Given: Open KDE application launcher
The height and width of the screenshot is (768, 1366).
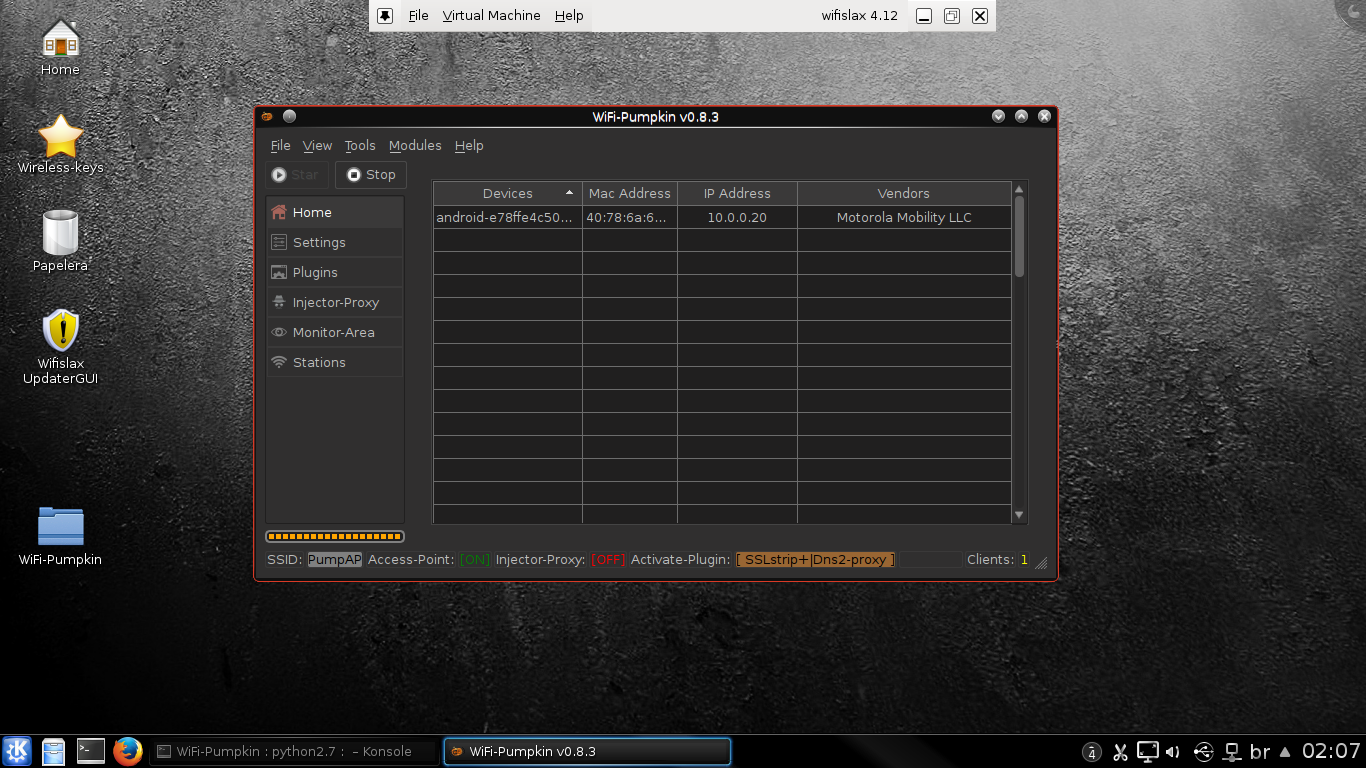Looking at the screenshot, I should click(17, 751).
